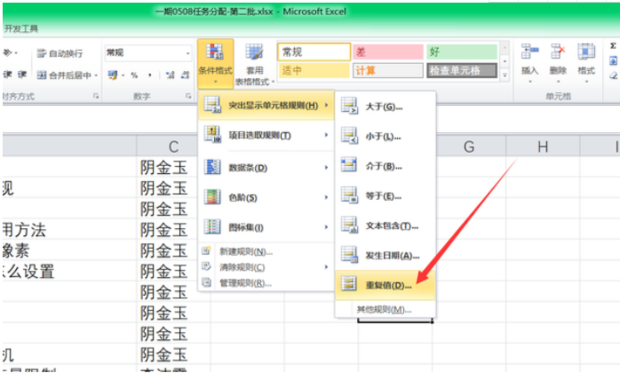Open the 格式 dropdown arrow
620x388 pixels.
point(586,82)
